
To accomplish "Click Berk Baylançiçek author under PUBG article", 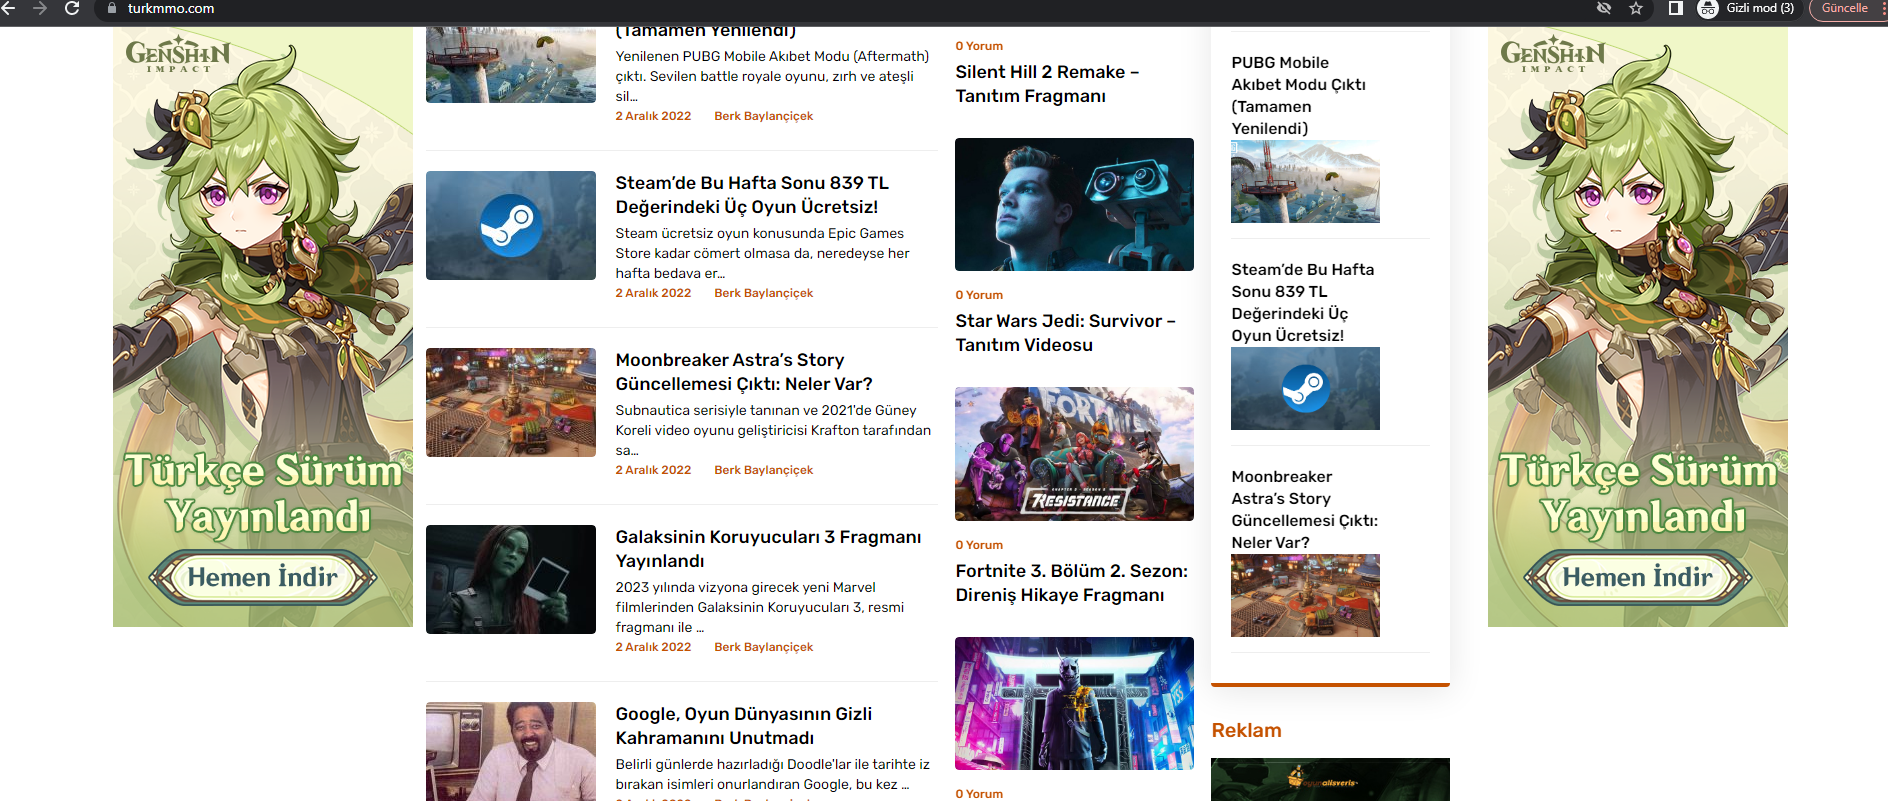I will [763, 116].
